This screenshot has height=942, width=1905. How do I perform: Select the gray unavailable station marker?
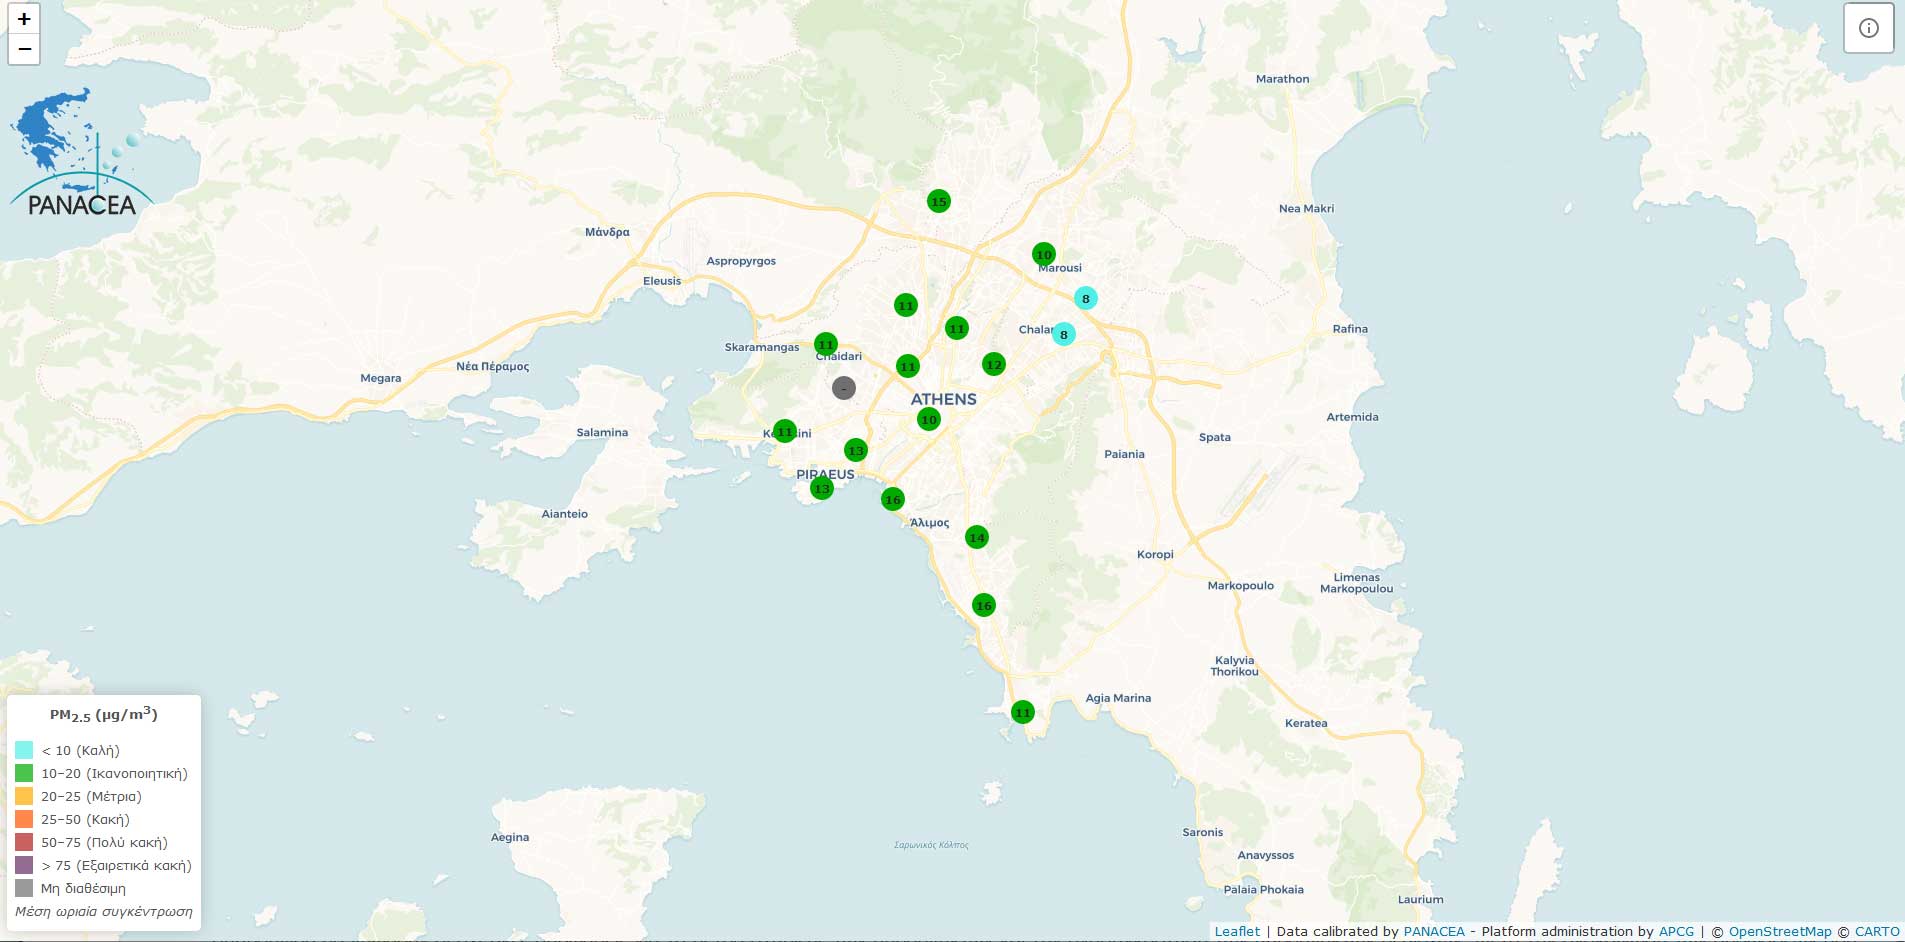click(x=844, y=388)
